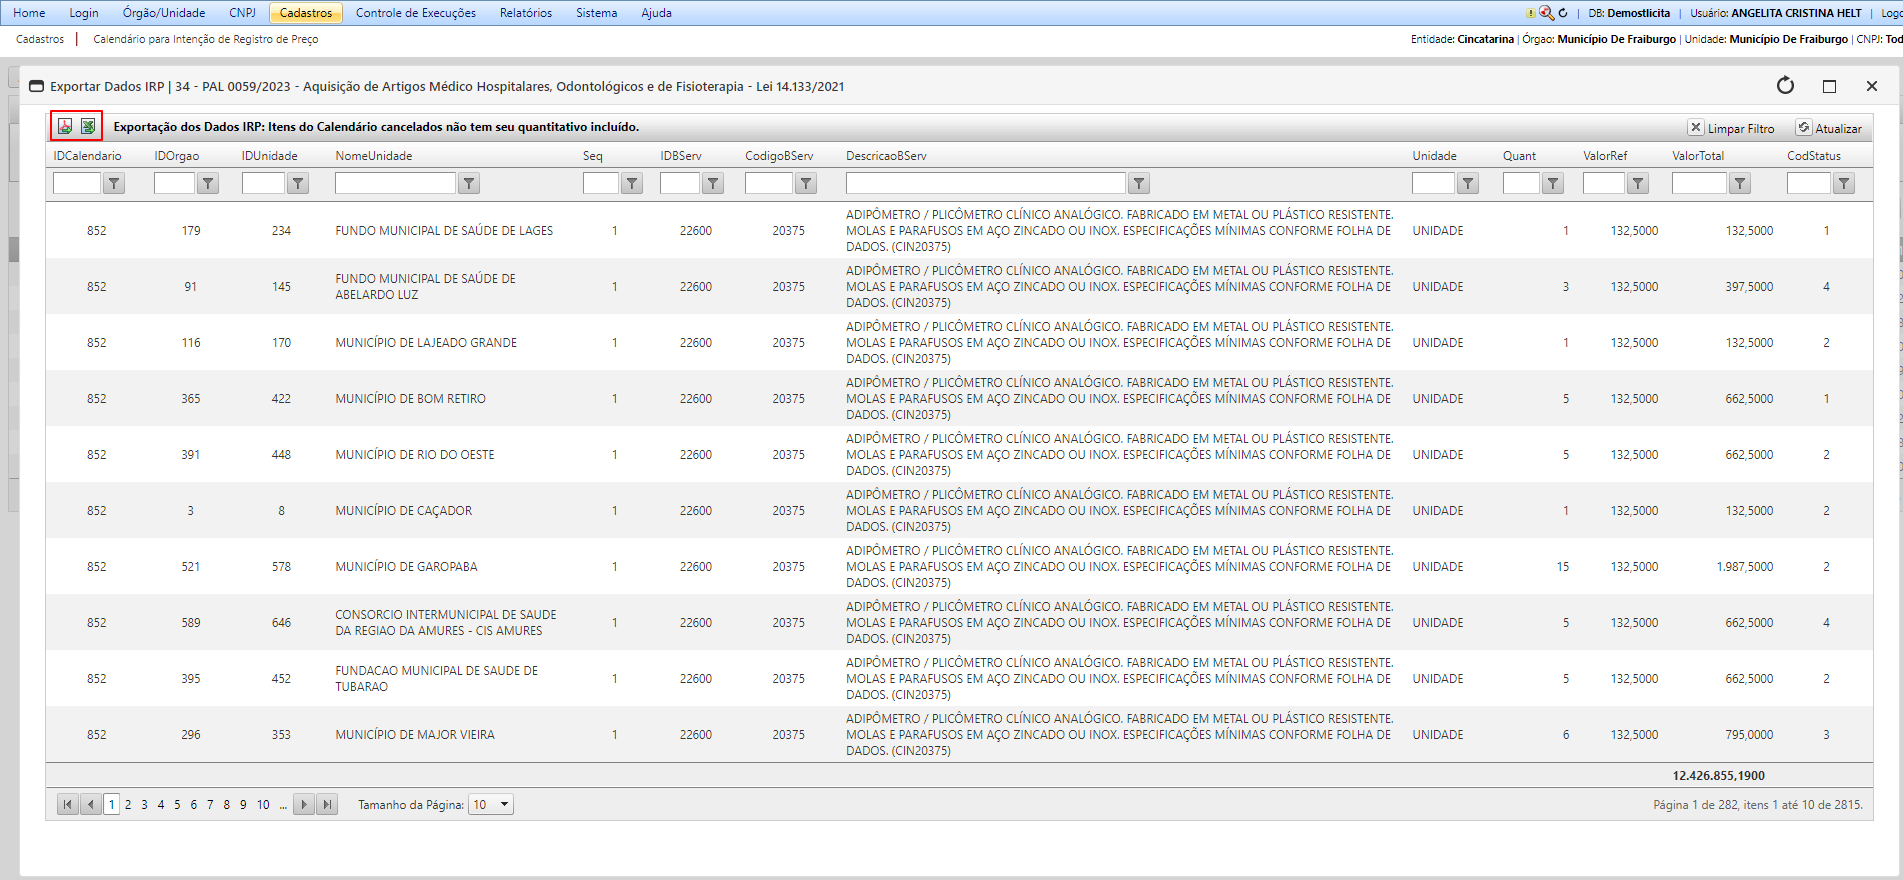Go to the last page of results
This screenshot has width=1903, height=880.
click(x=327, y=804)
